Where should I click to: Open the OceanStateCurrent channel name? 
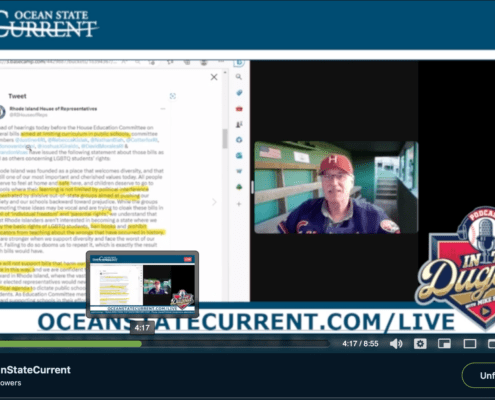click(35, 370)
